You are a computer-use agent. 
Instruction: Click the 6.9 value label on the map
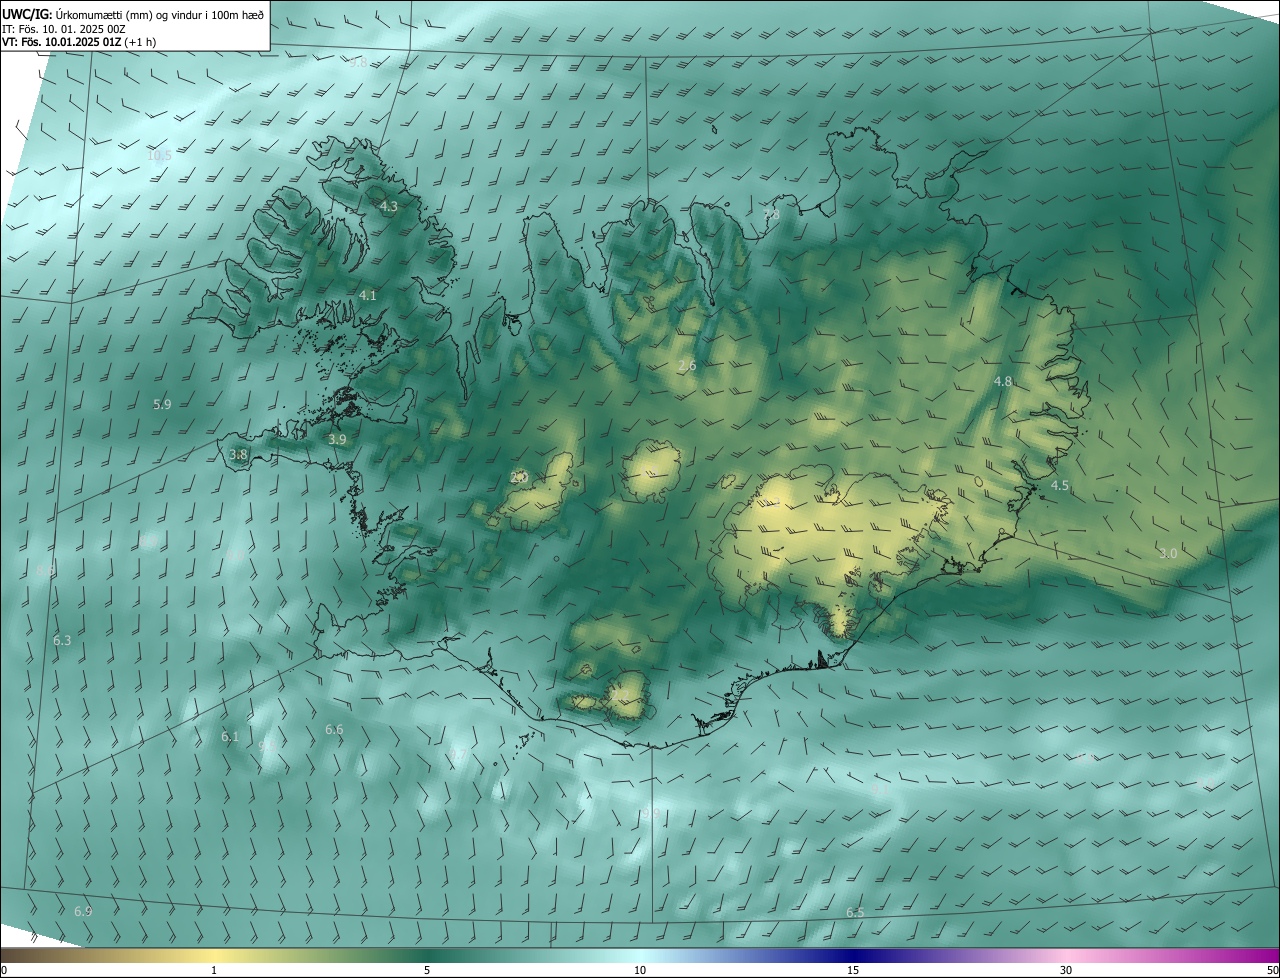83,911
